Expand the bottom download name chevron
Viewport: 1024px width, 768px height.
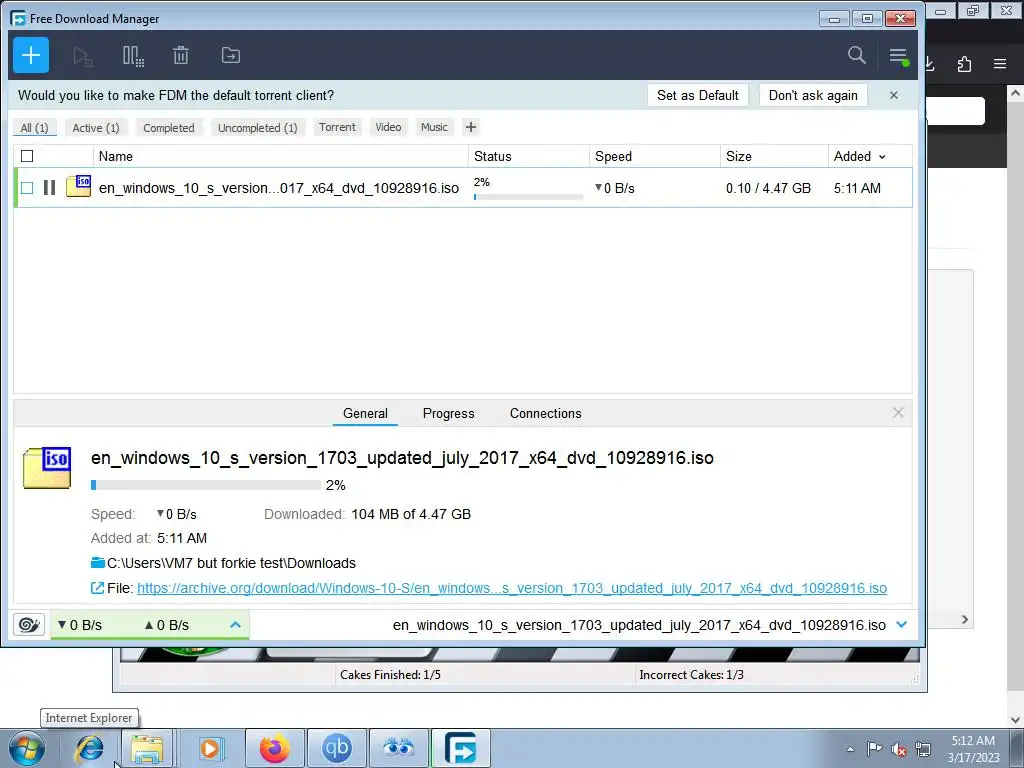pyautogui.click(x=902, y=625)
